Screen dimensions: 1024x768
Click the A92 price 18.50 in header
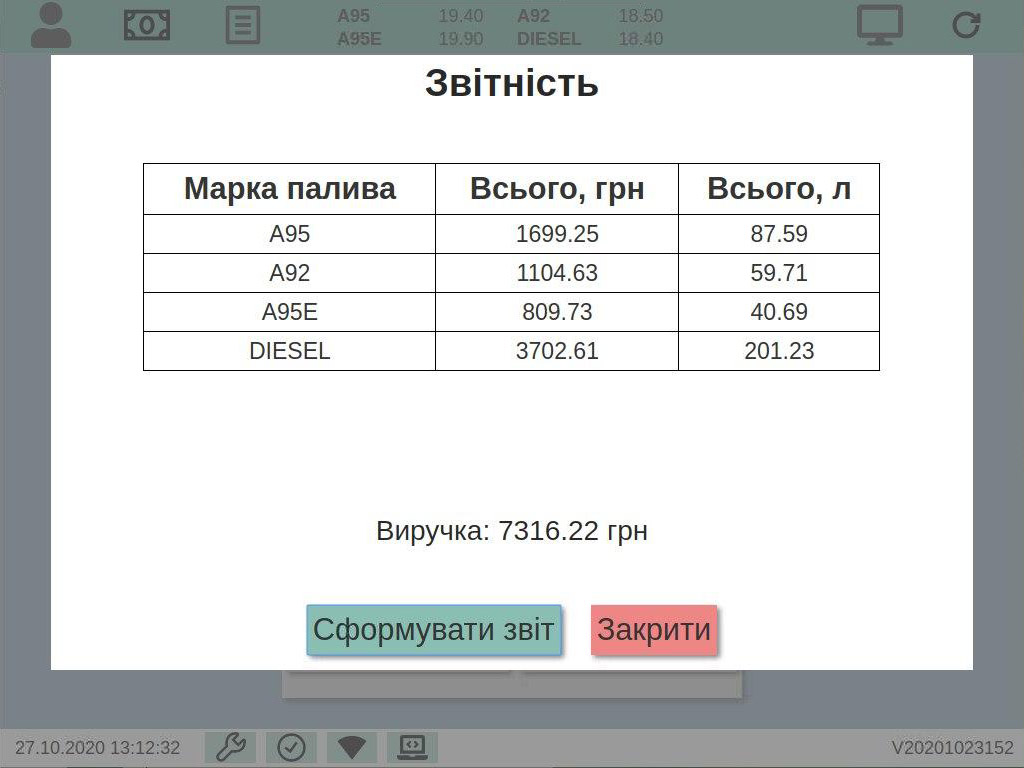pyautogui.click(x=641, y=16)
